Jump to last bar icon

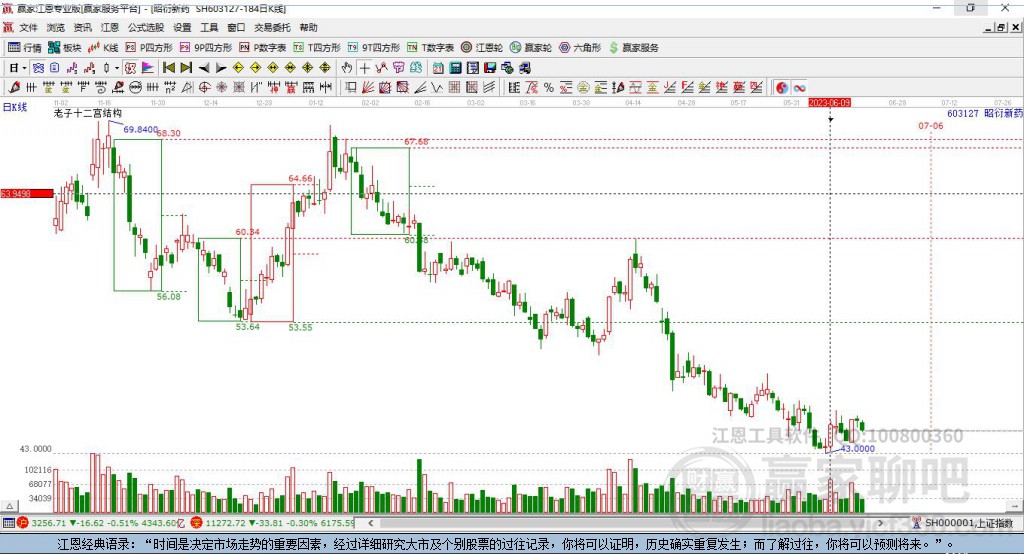[186, 68]
